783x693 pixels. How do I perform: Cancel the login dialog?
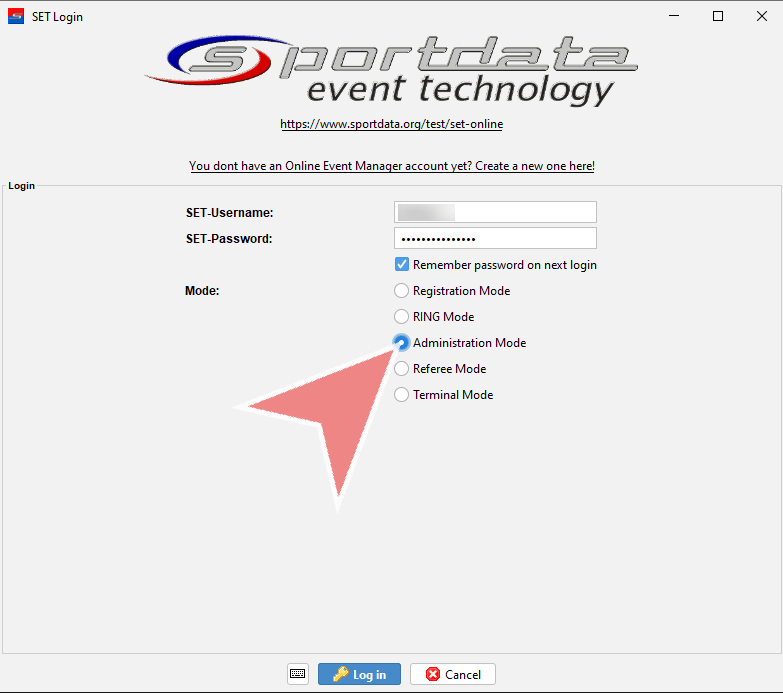click(452, 674)
